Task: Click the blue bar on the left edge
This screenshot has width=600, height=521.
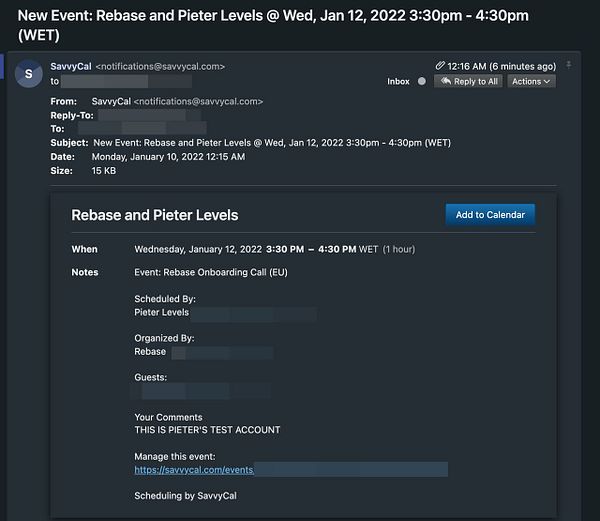Action: click(x=2, y=66)
